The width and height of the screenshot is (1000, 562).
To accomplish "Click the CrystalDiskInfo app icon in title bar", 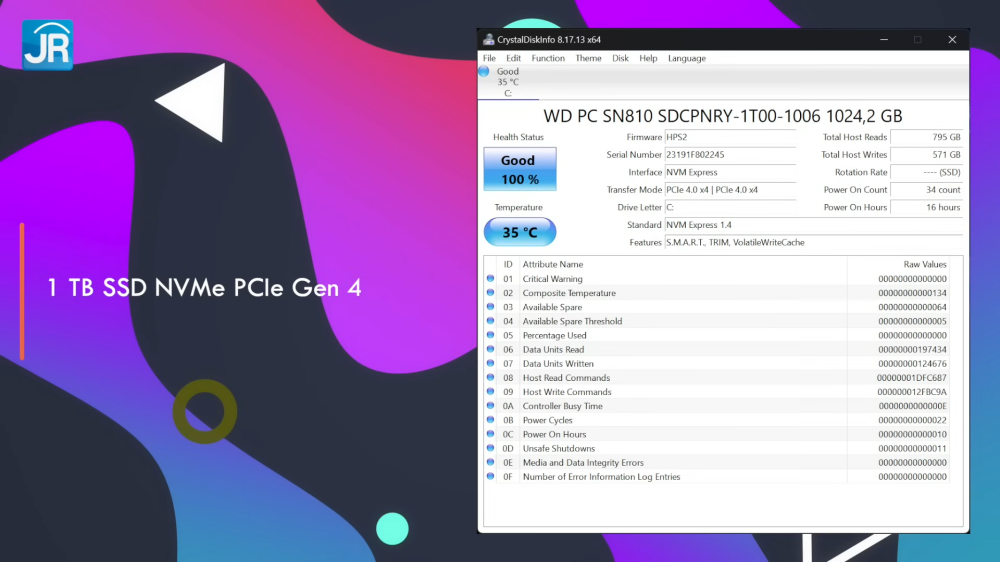I will 489,40.
